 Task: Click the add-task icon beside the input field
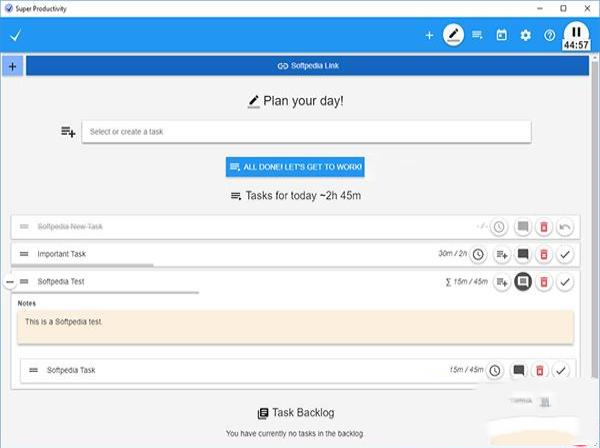(x=68, y=132)
